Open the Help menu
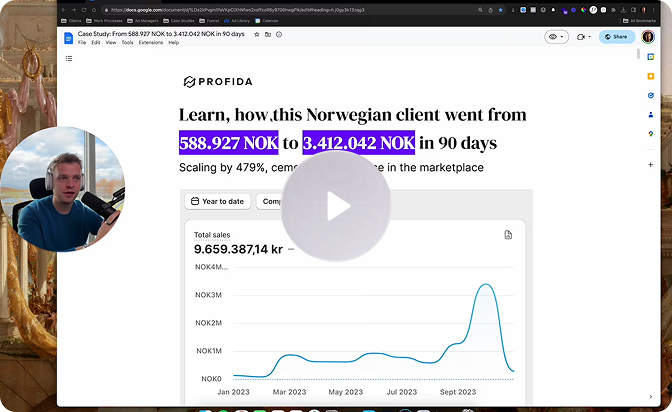Image resolution: width=672 pixels, height=412 pixels. click(174, 42)
